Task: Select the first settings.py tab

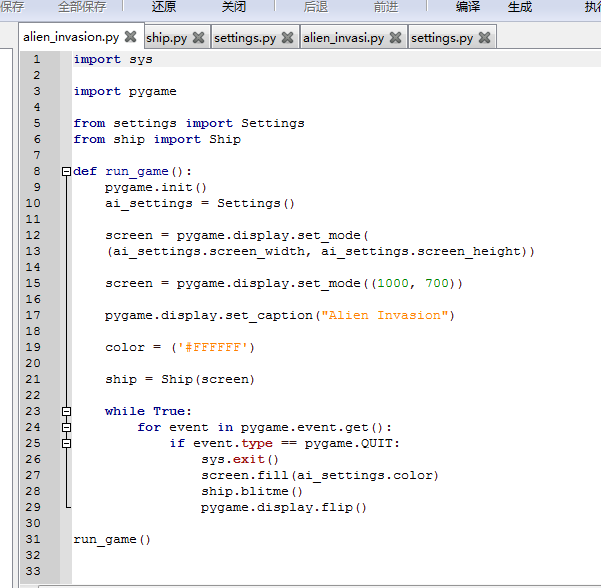Action: pyautogui.click(x=245, y=38)
